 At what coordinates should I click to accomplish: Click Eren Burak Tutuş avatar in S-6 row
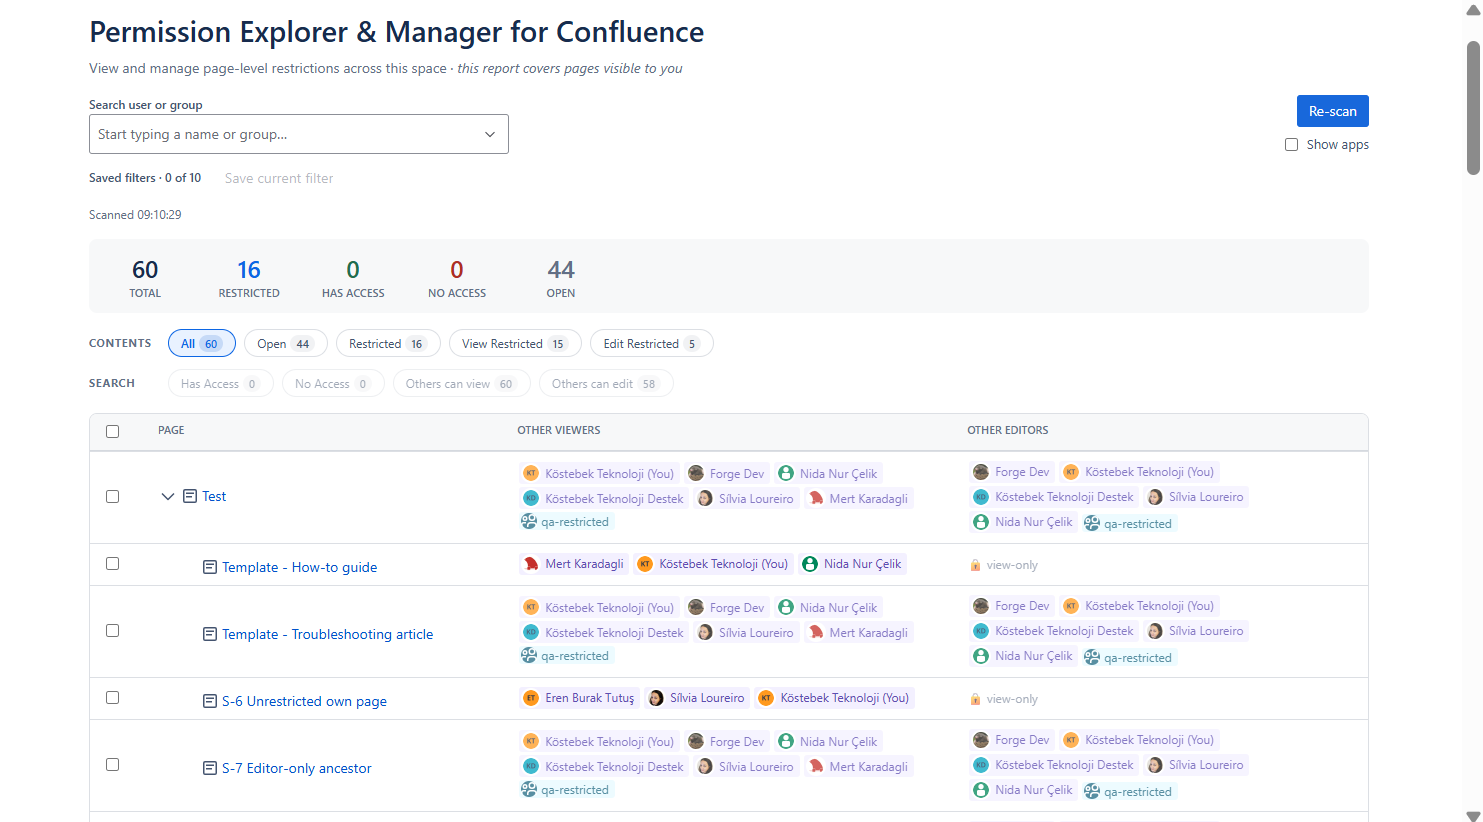pos(531,698)
